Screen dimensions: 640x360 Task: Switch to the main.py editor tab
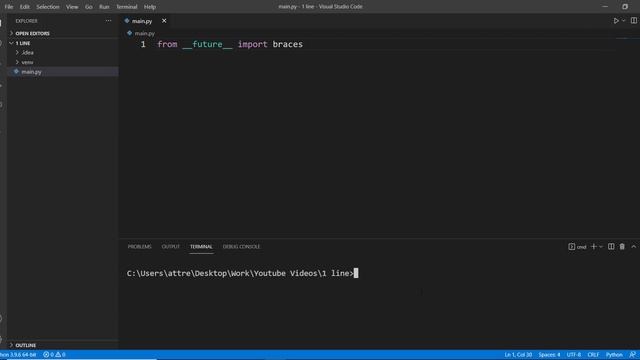pos(142,21)
